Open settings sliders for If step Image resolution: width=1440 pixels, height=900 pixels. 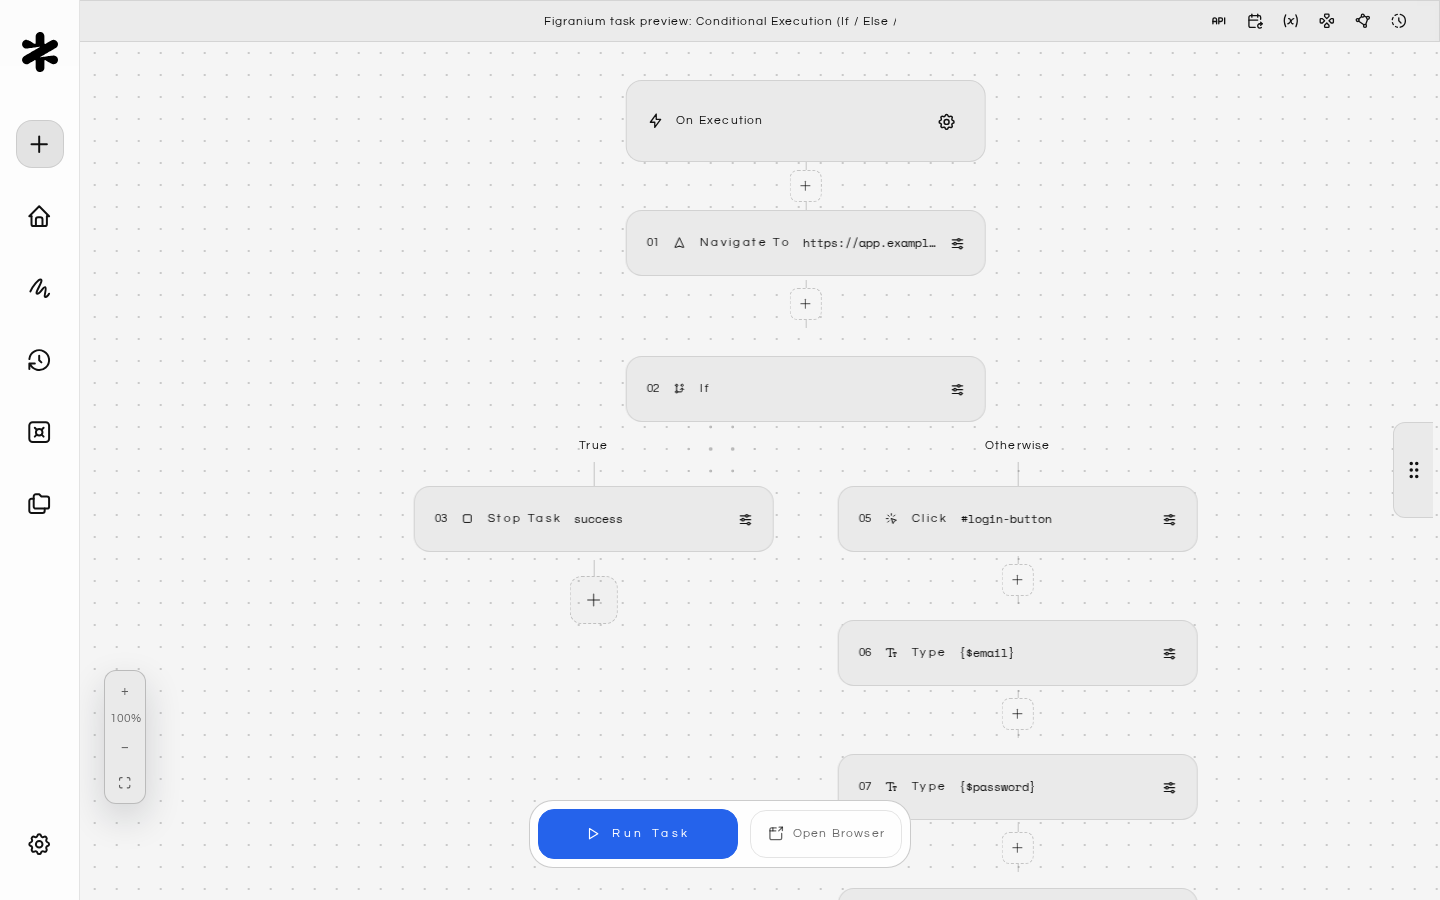[x=958, y=390]
